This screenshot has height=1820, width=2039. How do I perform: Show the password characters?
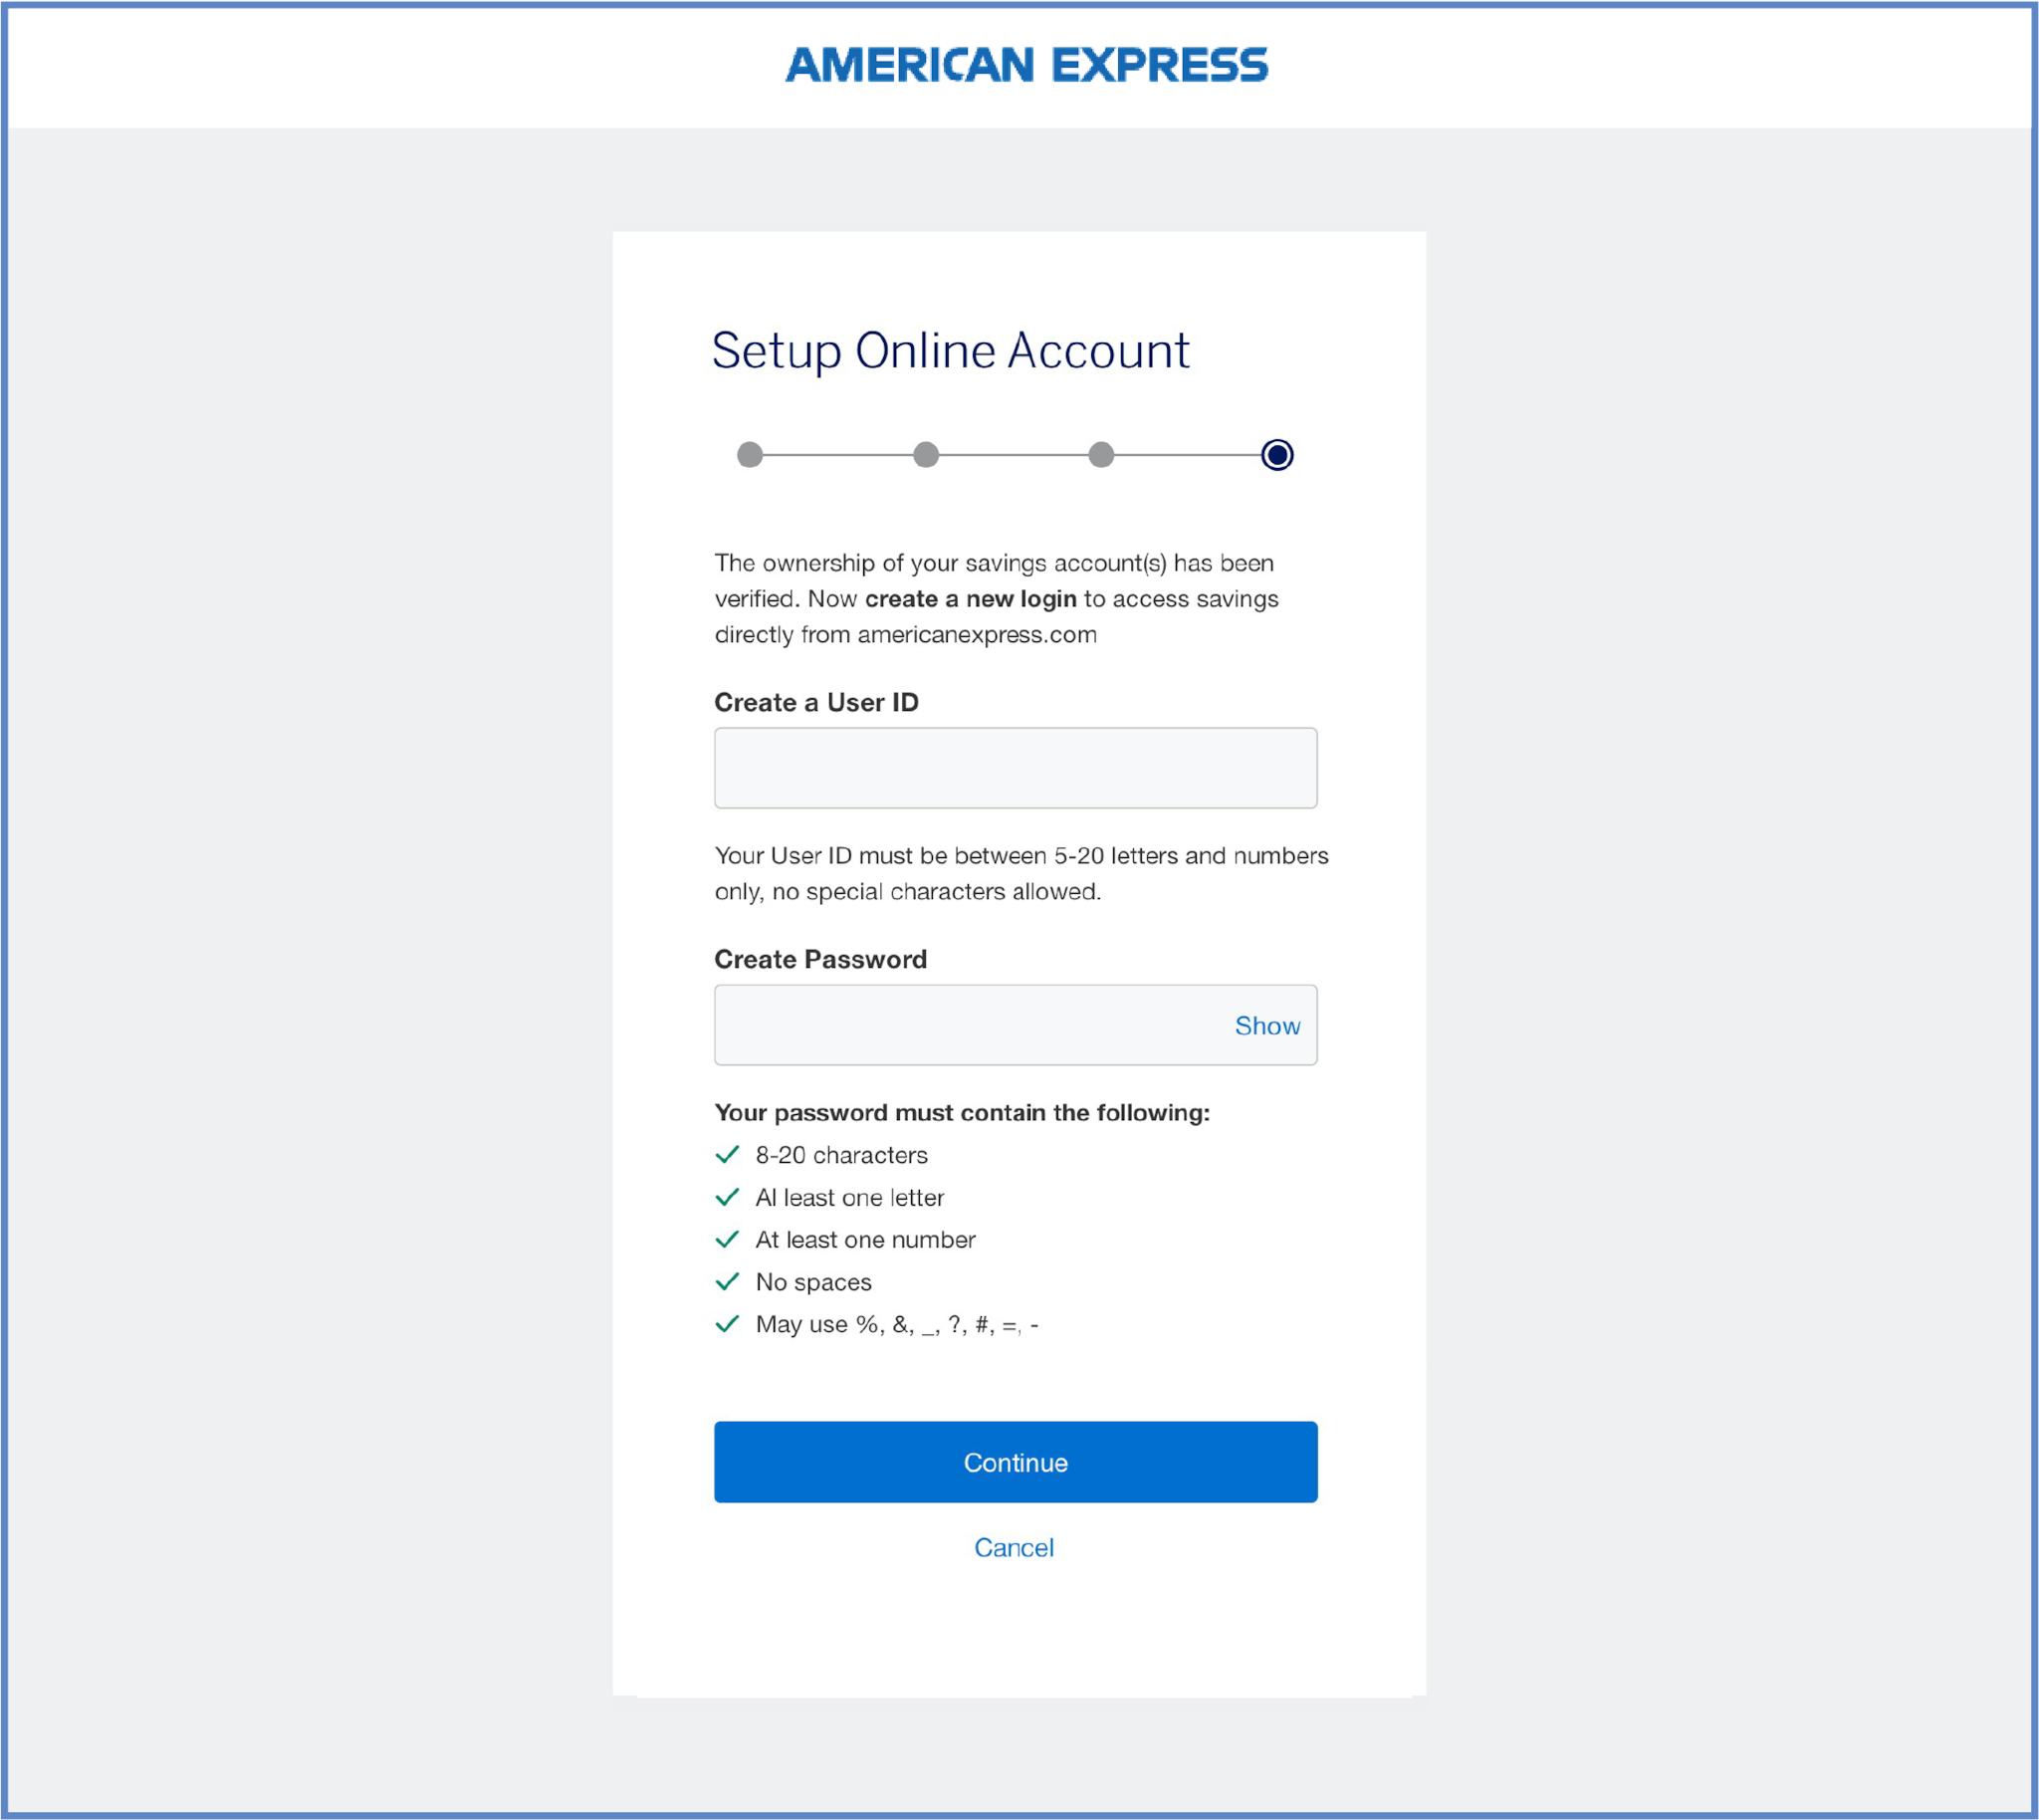[1267, 1025]
